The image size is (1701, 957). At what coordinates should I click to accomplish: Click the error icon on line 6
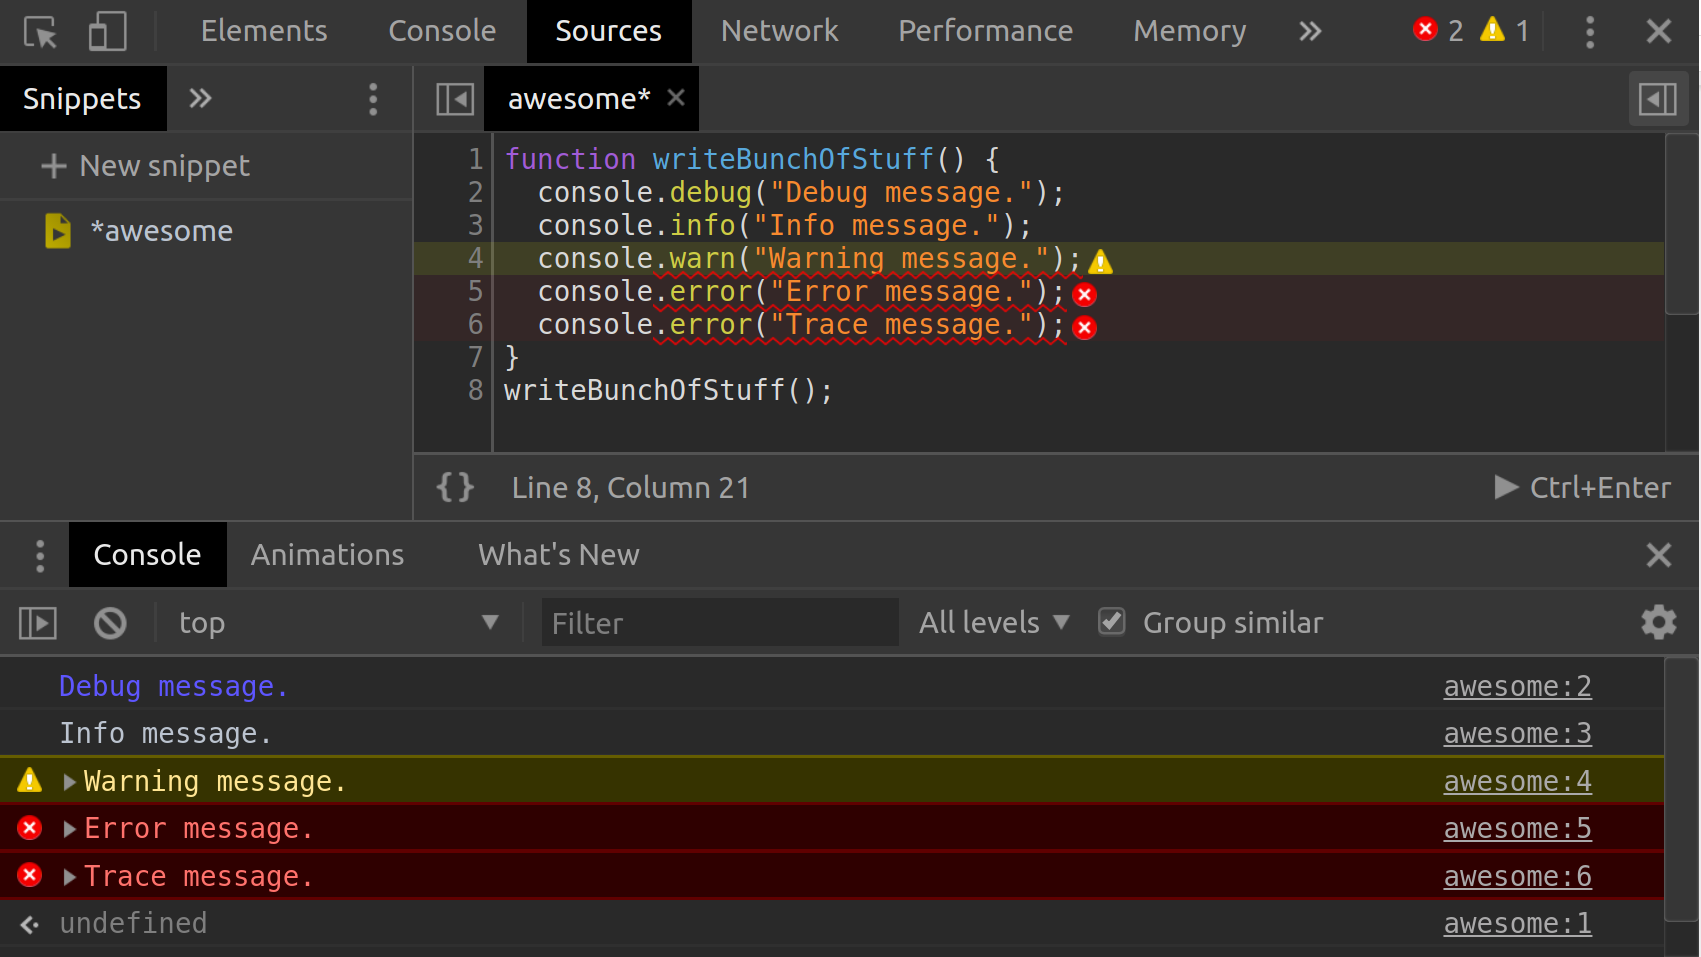(1084, 328)
